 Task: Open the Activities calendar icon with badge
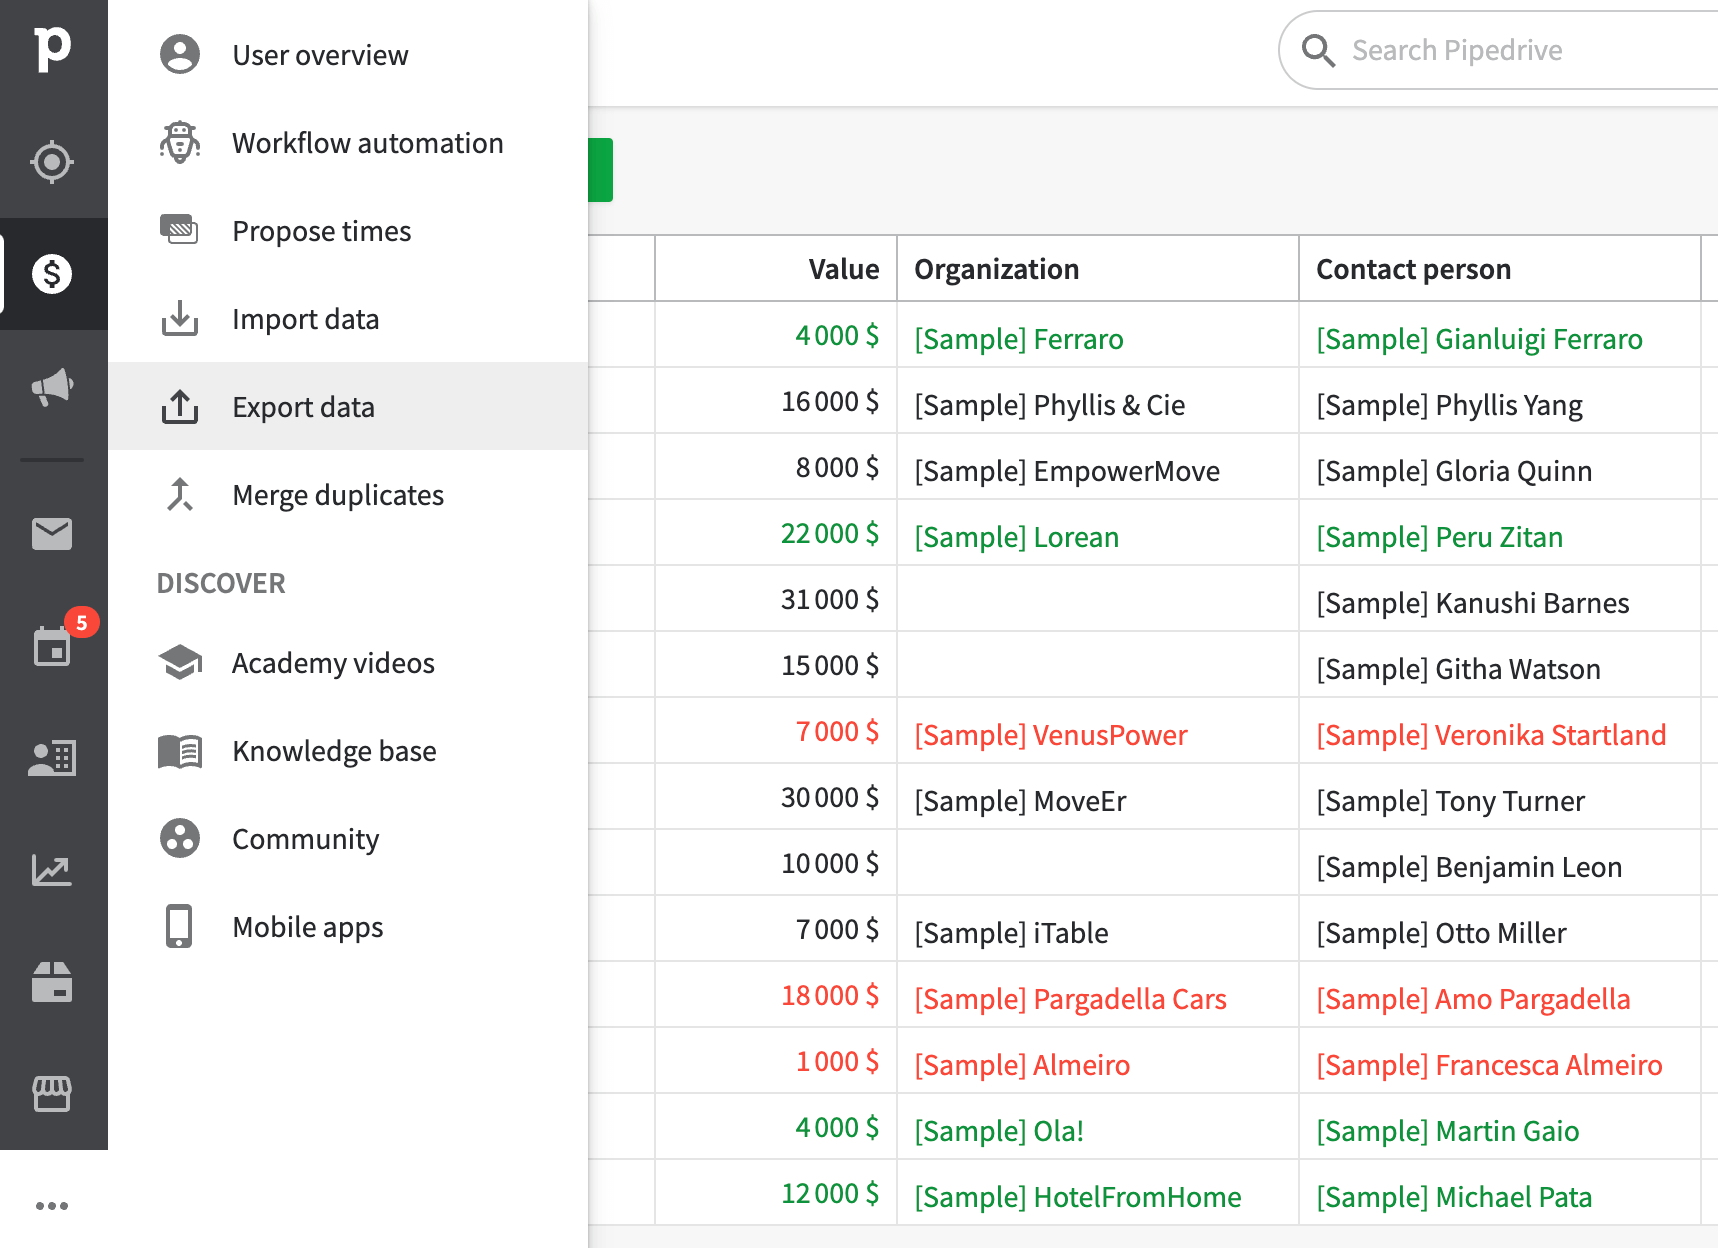click(51, 645)
